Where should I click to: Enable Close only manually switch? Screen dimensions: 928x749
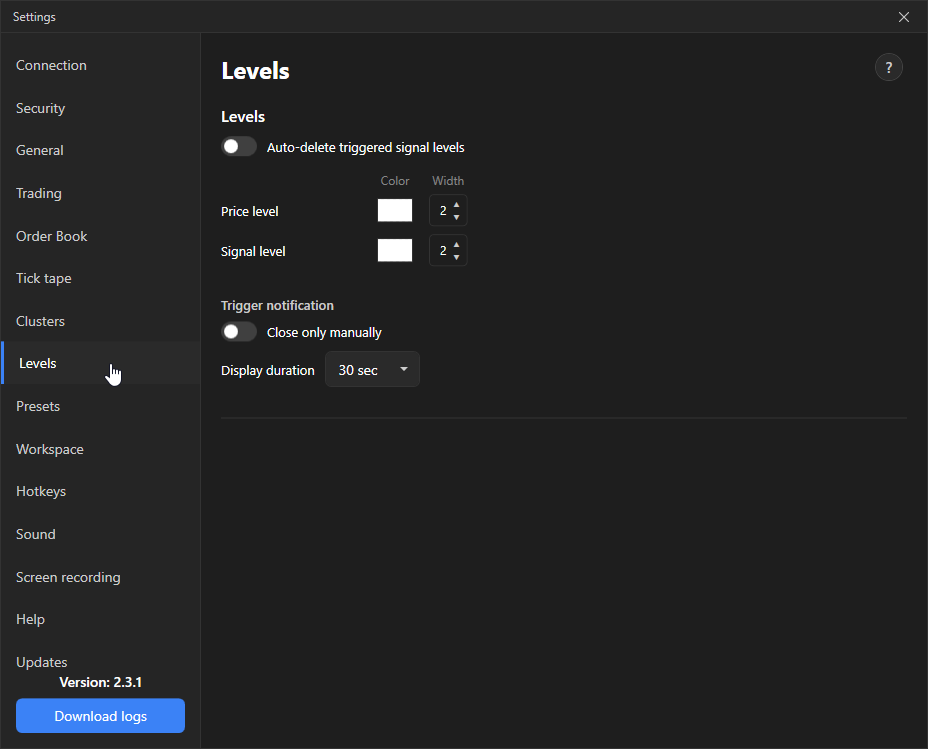tap(239, 332)
